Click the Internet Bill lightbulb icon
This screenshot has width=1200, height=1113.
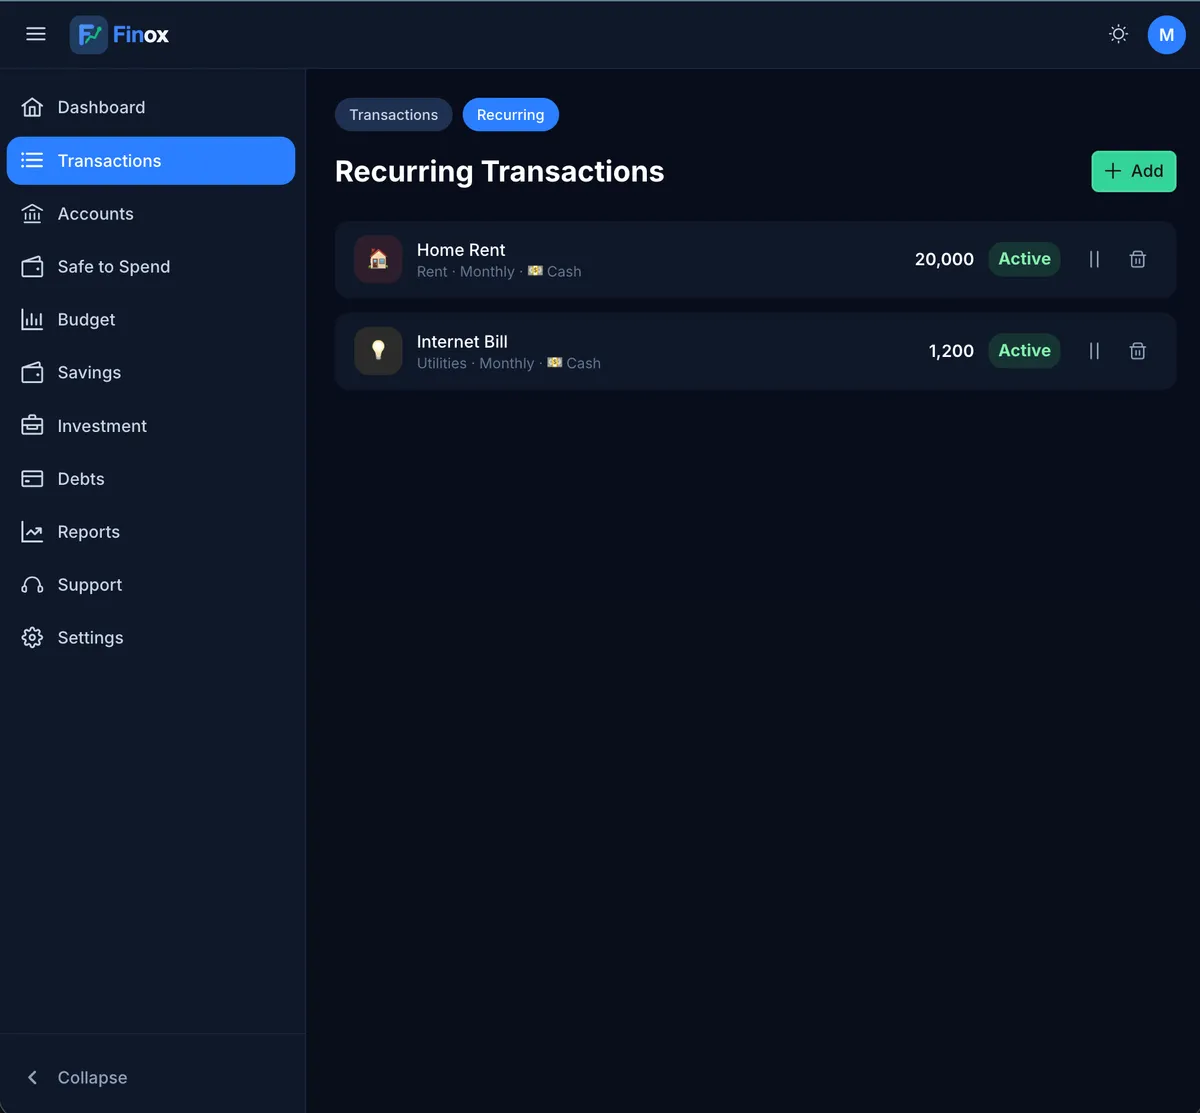378,351
